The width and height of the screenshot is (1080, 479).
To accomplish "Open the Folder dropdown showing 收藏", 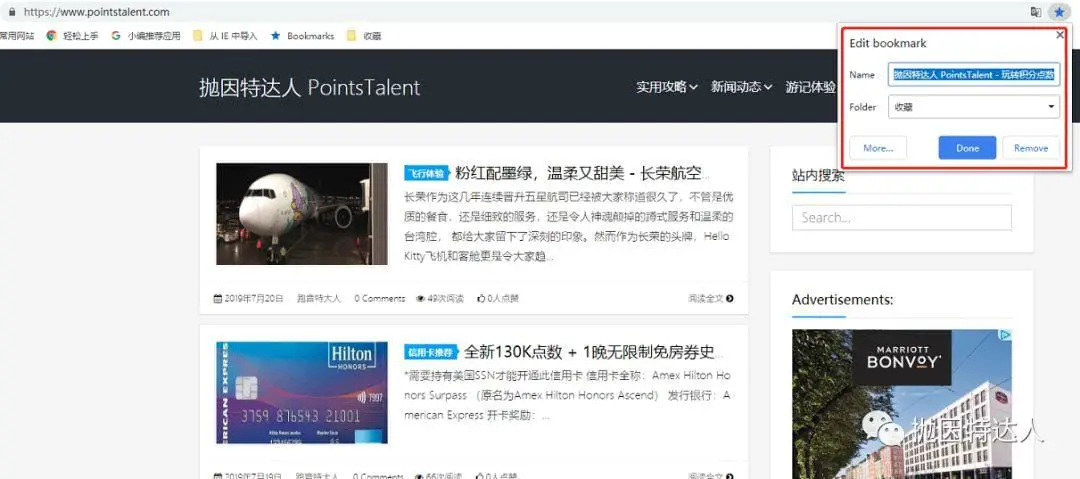I will click(974, 107).
